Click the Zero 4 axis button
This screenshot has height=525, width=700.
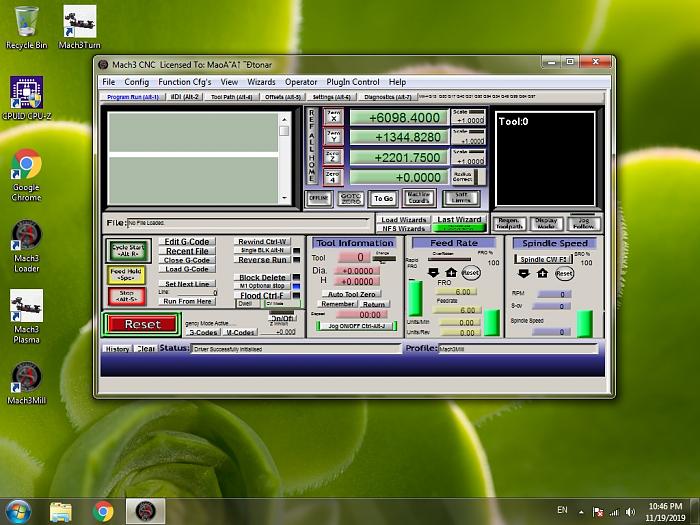pyautogui.click(x=333, y=177)
